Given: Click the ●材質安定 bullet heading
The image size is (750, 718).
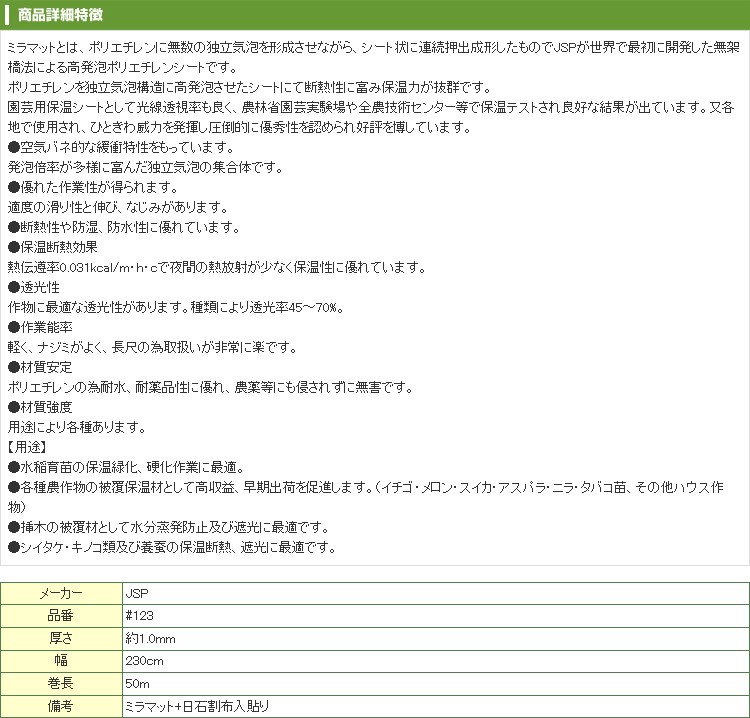Looking at the screenshot, I should (x=40, y=367).
